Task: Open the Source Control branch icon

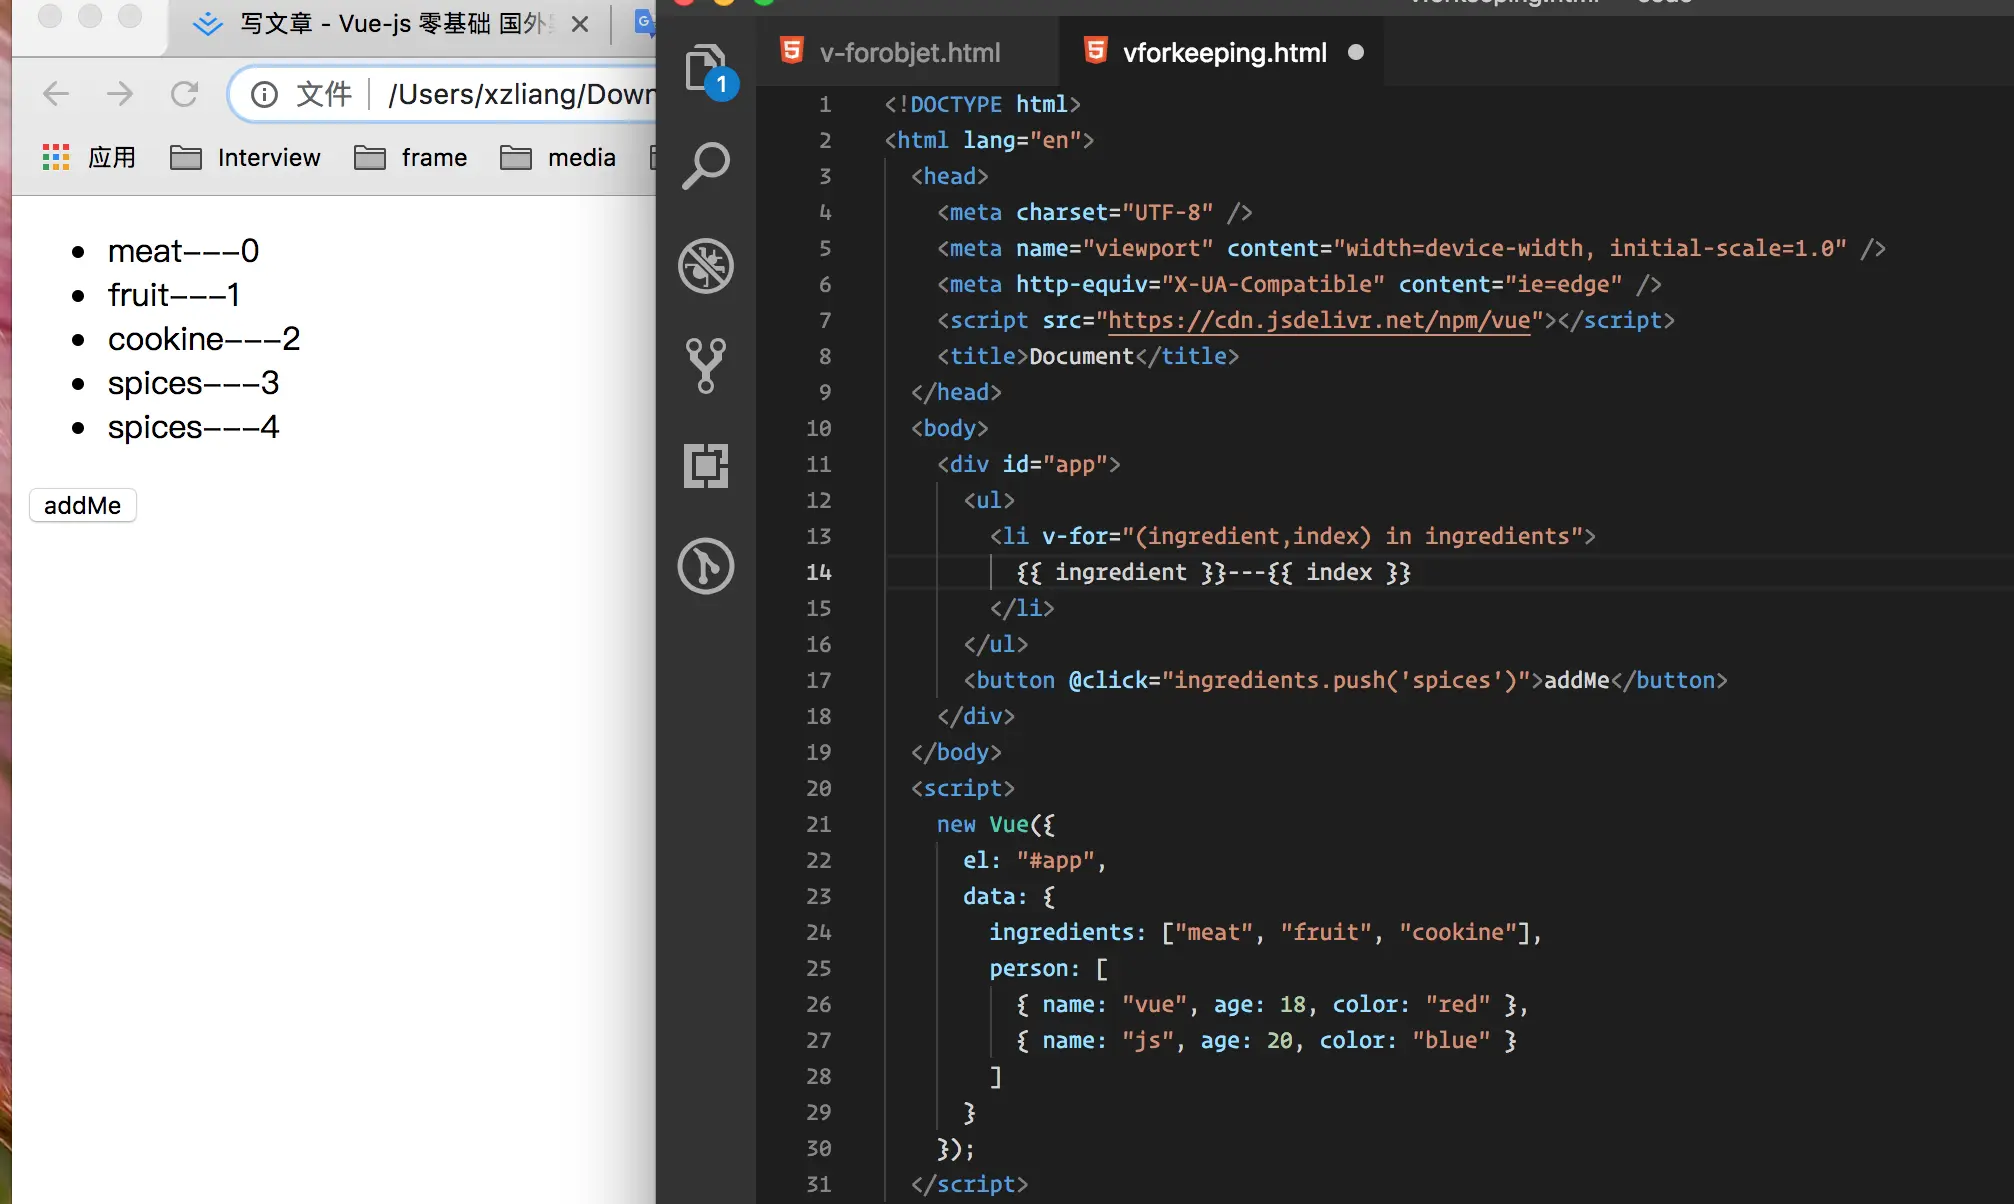Action: [706, 365]
